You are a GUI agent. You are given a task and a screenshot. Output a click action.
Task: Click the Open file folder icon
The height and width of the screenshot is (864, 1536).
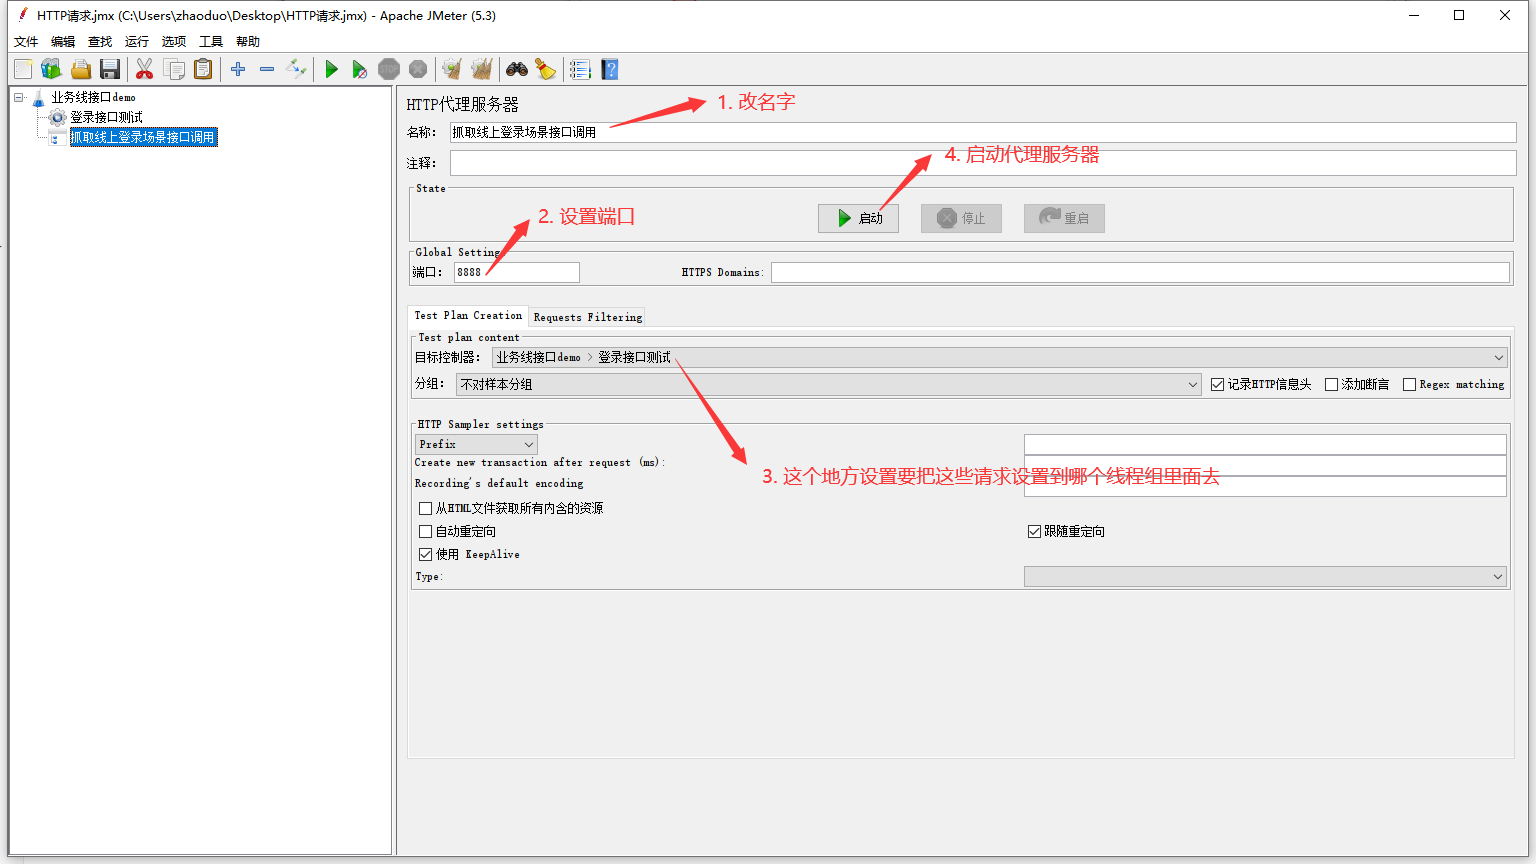click(81, 69)
